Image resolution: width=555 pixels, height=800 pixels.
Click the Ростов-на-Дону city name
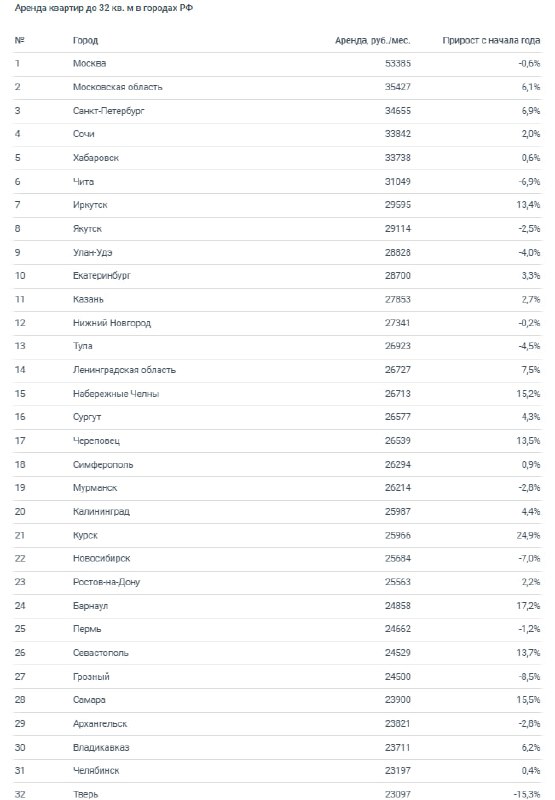(106, 582)
